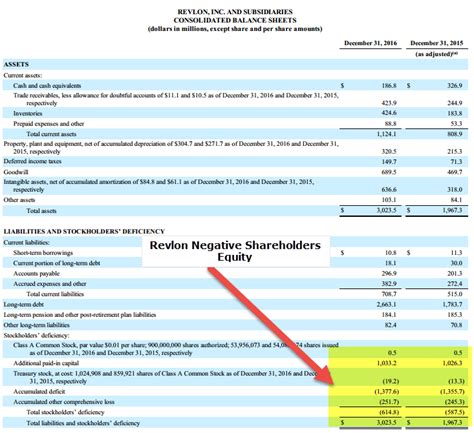Click the 'Total assets' row label
Image resolution: width=474 pixels, height=433 pixels.
pyautogui.click(x=41, y=211)
